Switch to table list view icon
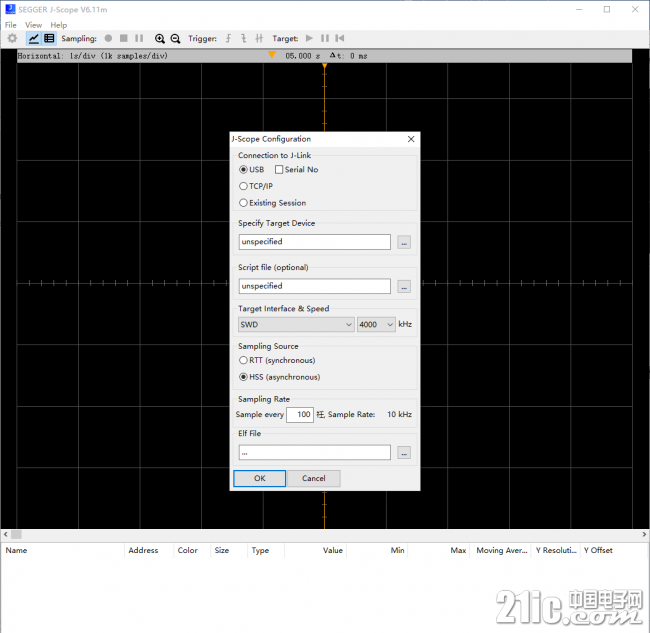 point(49,39)
